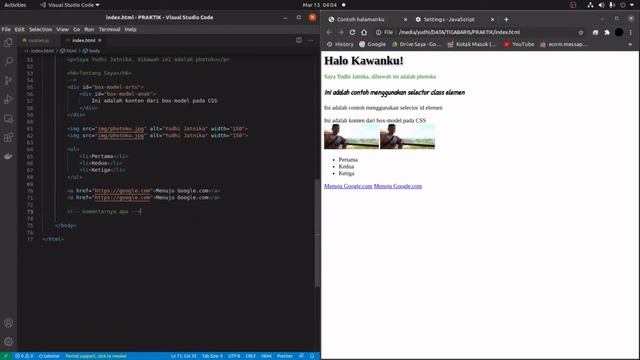The height and width of the screenshot is (360, 640).
Task: Open the Terminal menu in VS Code
Action: [x=109, y=29]
